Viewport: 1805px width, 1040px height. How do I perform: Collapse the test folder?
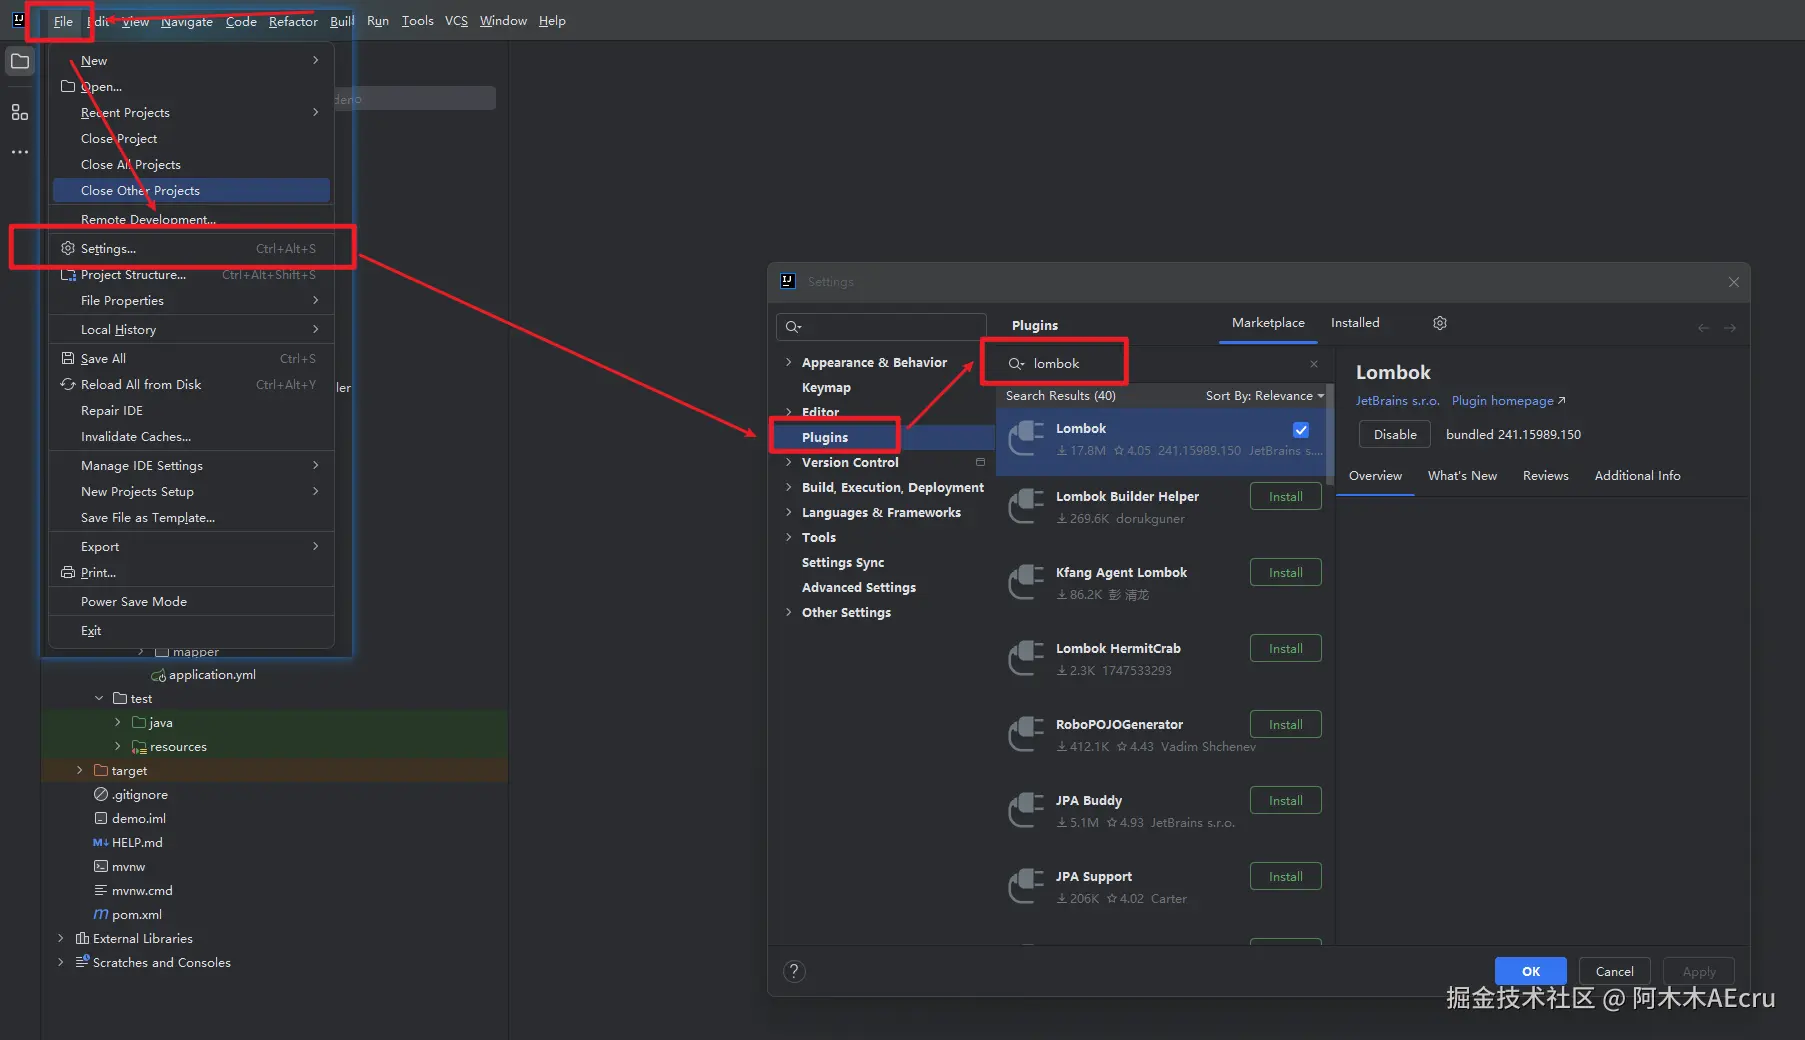(x=99, y=699)
